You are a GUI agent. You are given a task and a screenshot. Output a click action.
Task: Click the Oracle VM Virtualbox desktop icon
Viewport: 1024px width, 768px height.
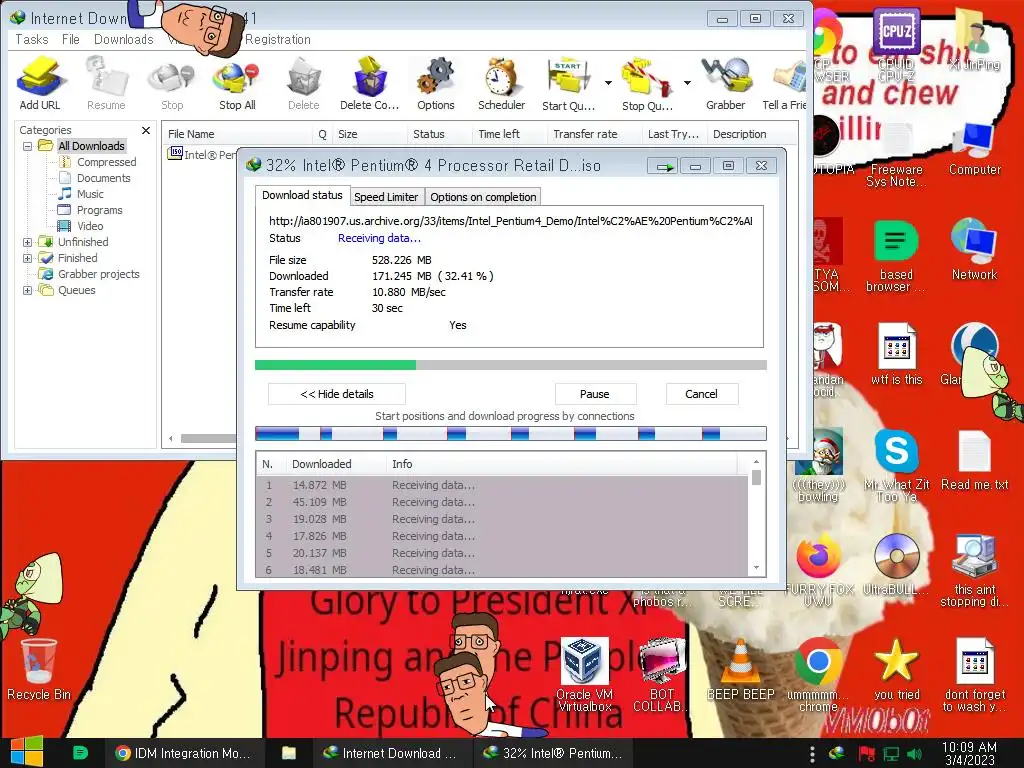[584, 675]
